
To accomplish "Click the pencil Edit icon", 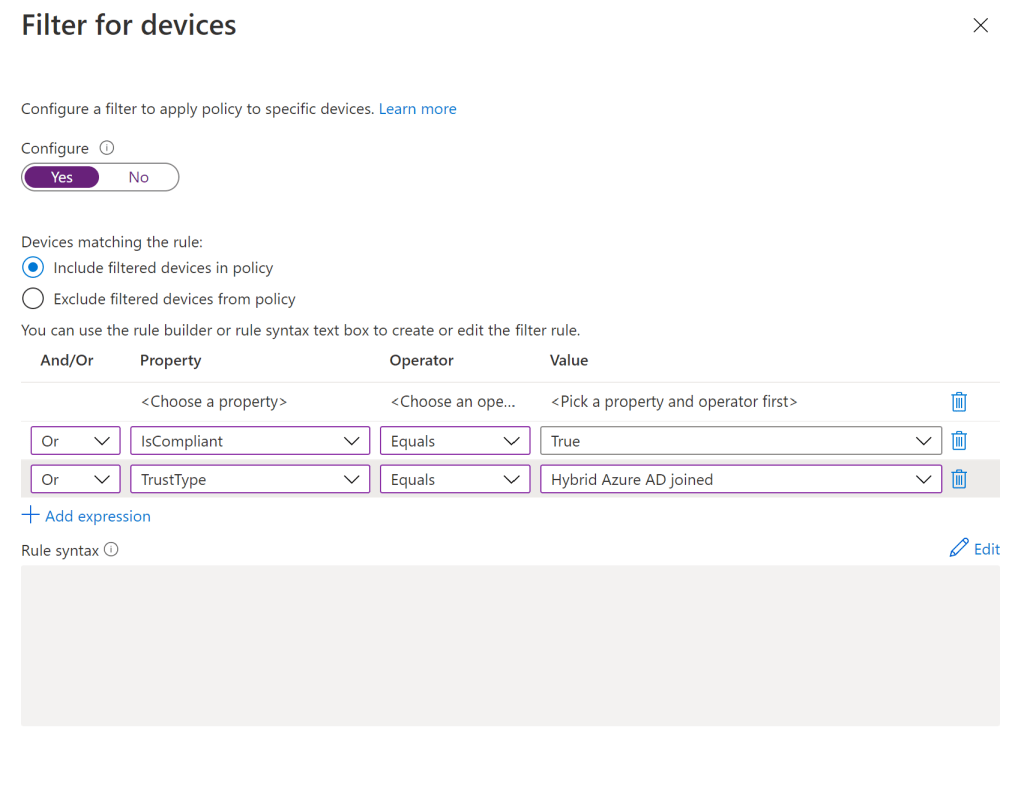I will 959,548.
